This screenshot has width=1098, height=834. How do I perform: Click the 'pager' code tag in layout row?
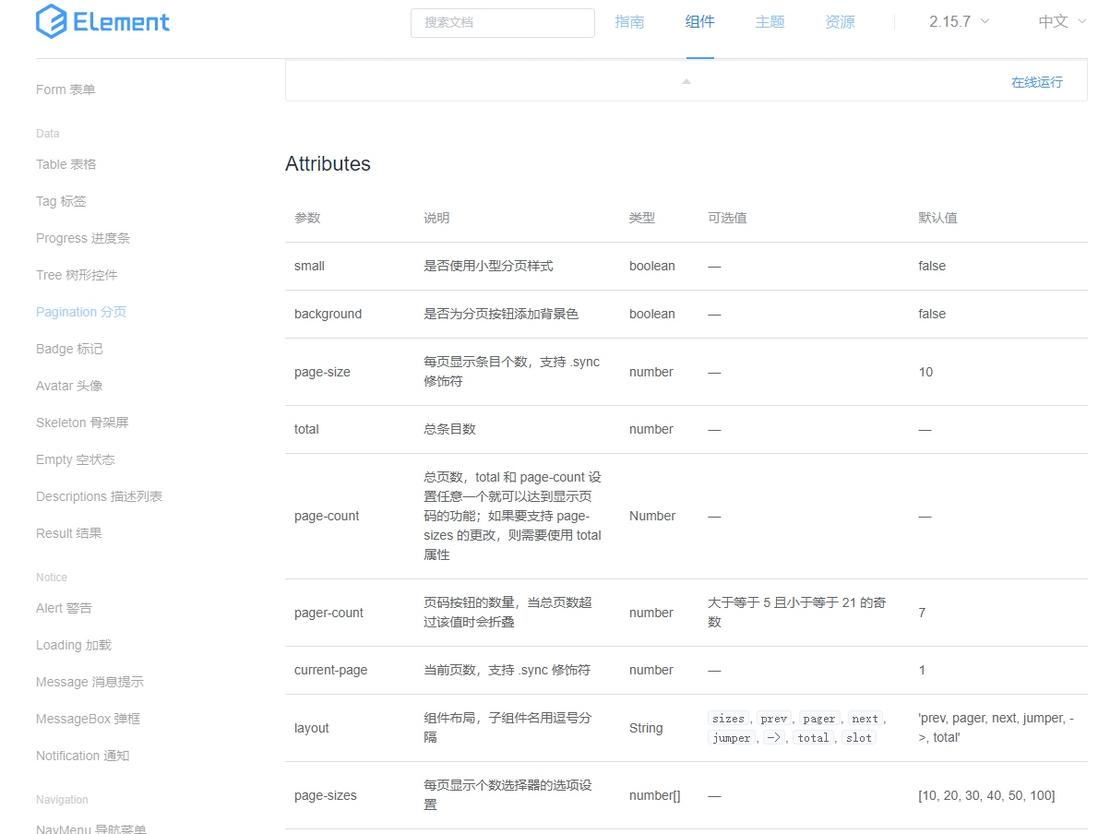click(x=819, y=718)
